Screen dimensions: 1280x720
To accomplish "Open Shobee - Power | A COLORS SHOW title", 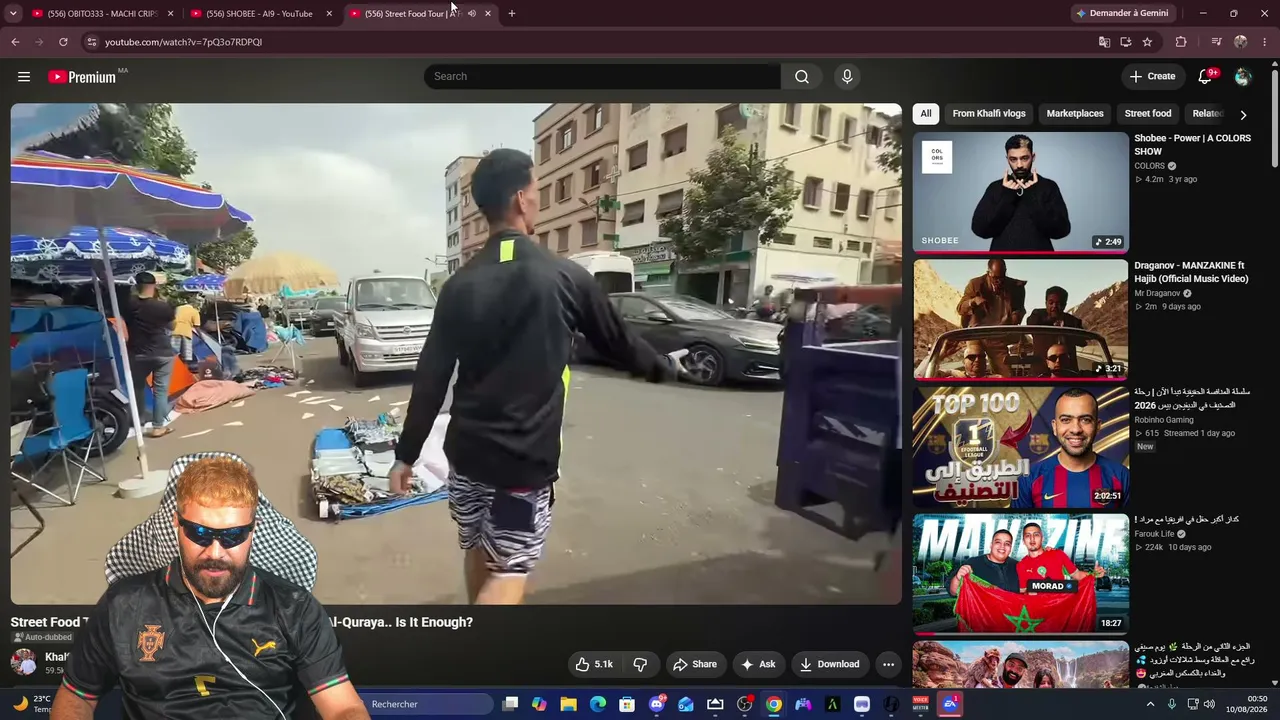I will [1192, 145].
